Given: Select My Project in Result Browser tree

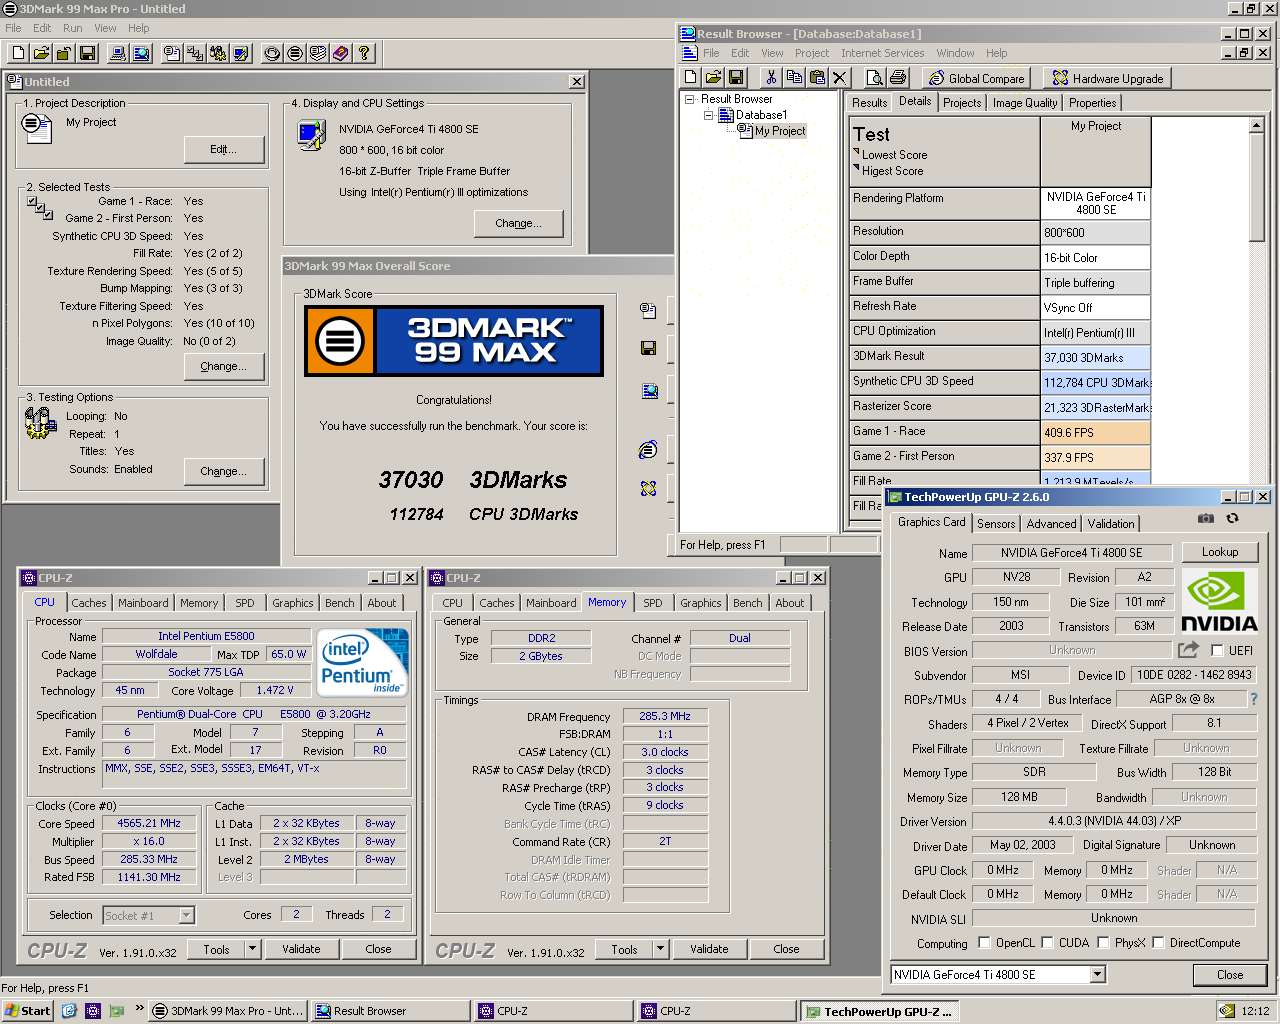Looking at the screenshot, I should 779,131.
